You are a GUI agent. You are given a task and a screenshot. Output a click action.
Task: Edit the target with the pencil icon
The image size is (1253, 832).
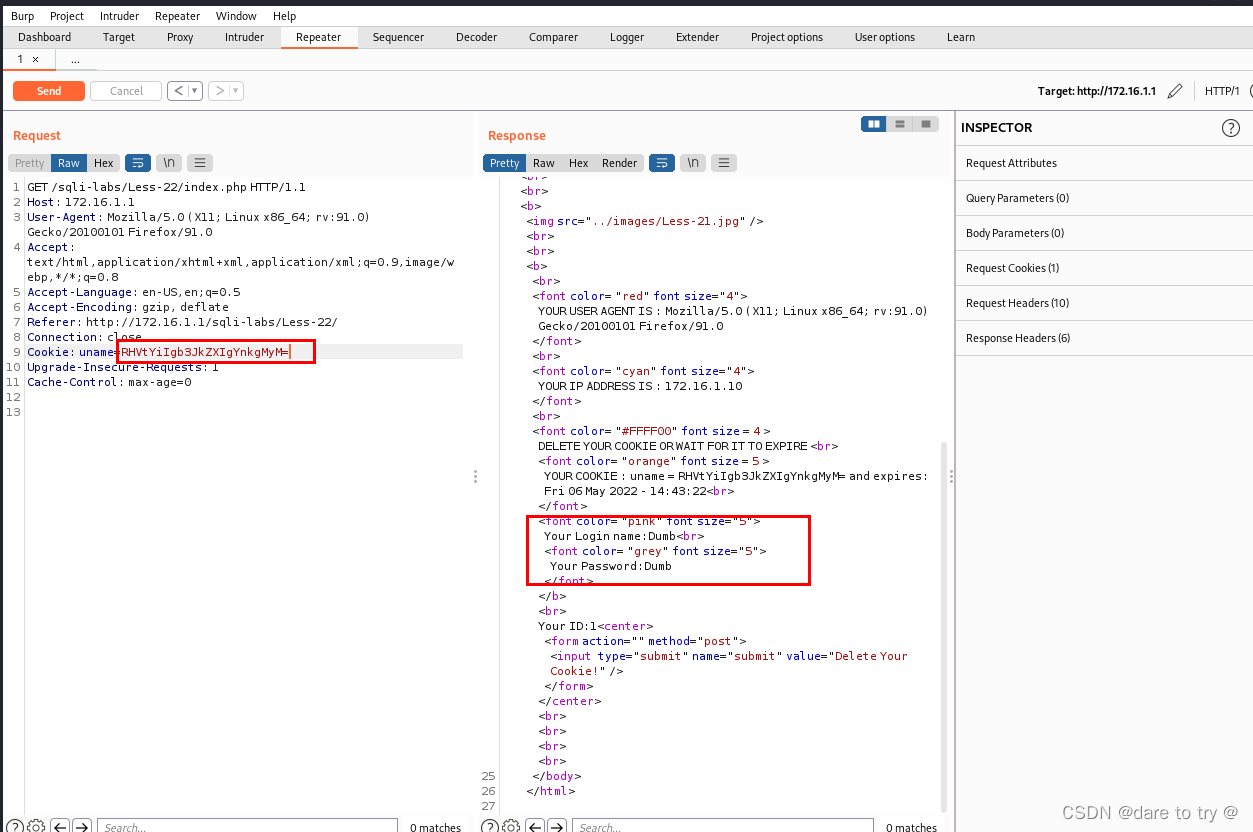1175,91
